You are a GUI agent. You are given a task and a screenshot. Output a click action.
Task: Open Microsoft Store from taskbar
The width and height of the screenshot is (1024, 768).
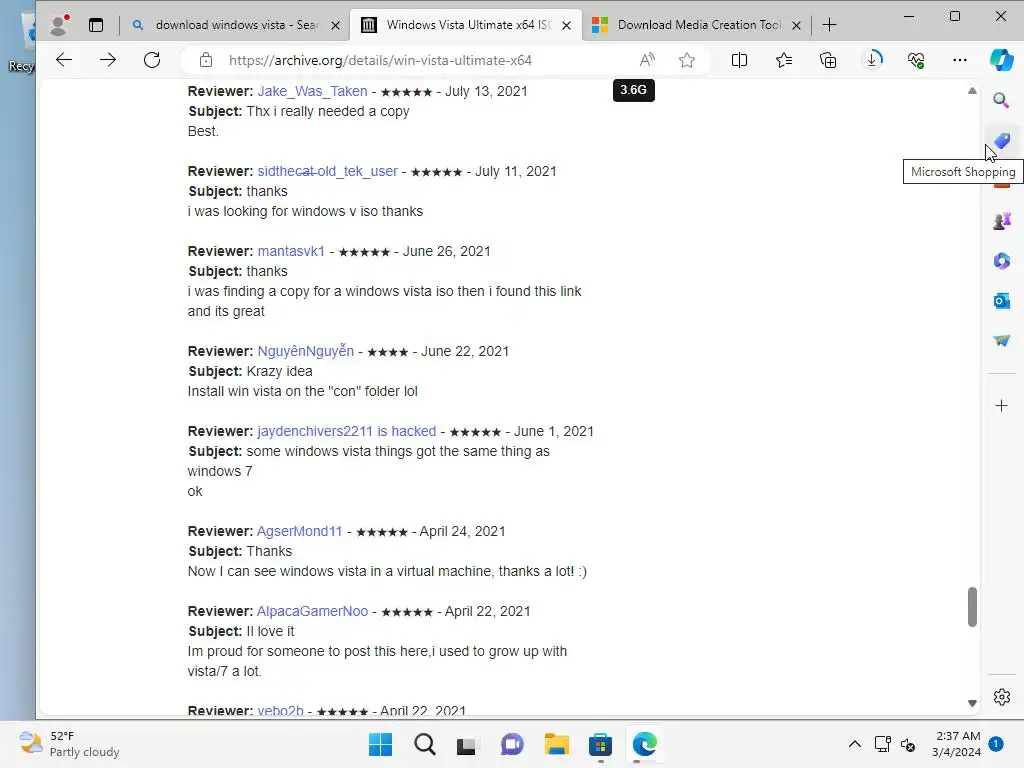600,744
